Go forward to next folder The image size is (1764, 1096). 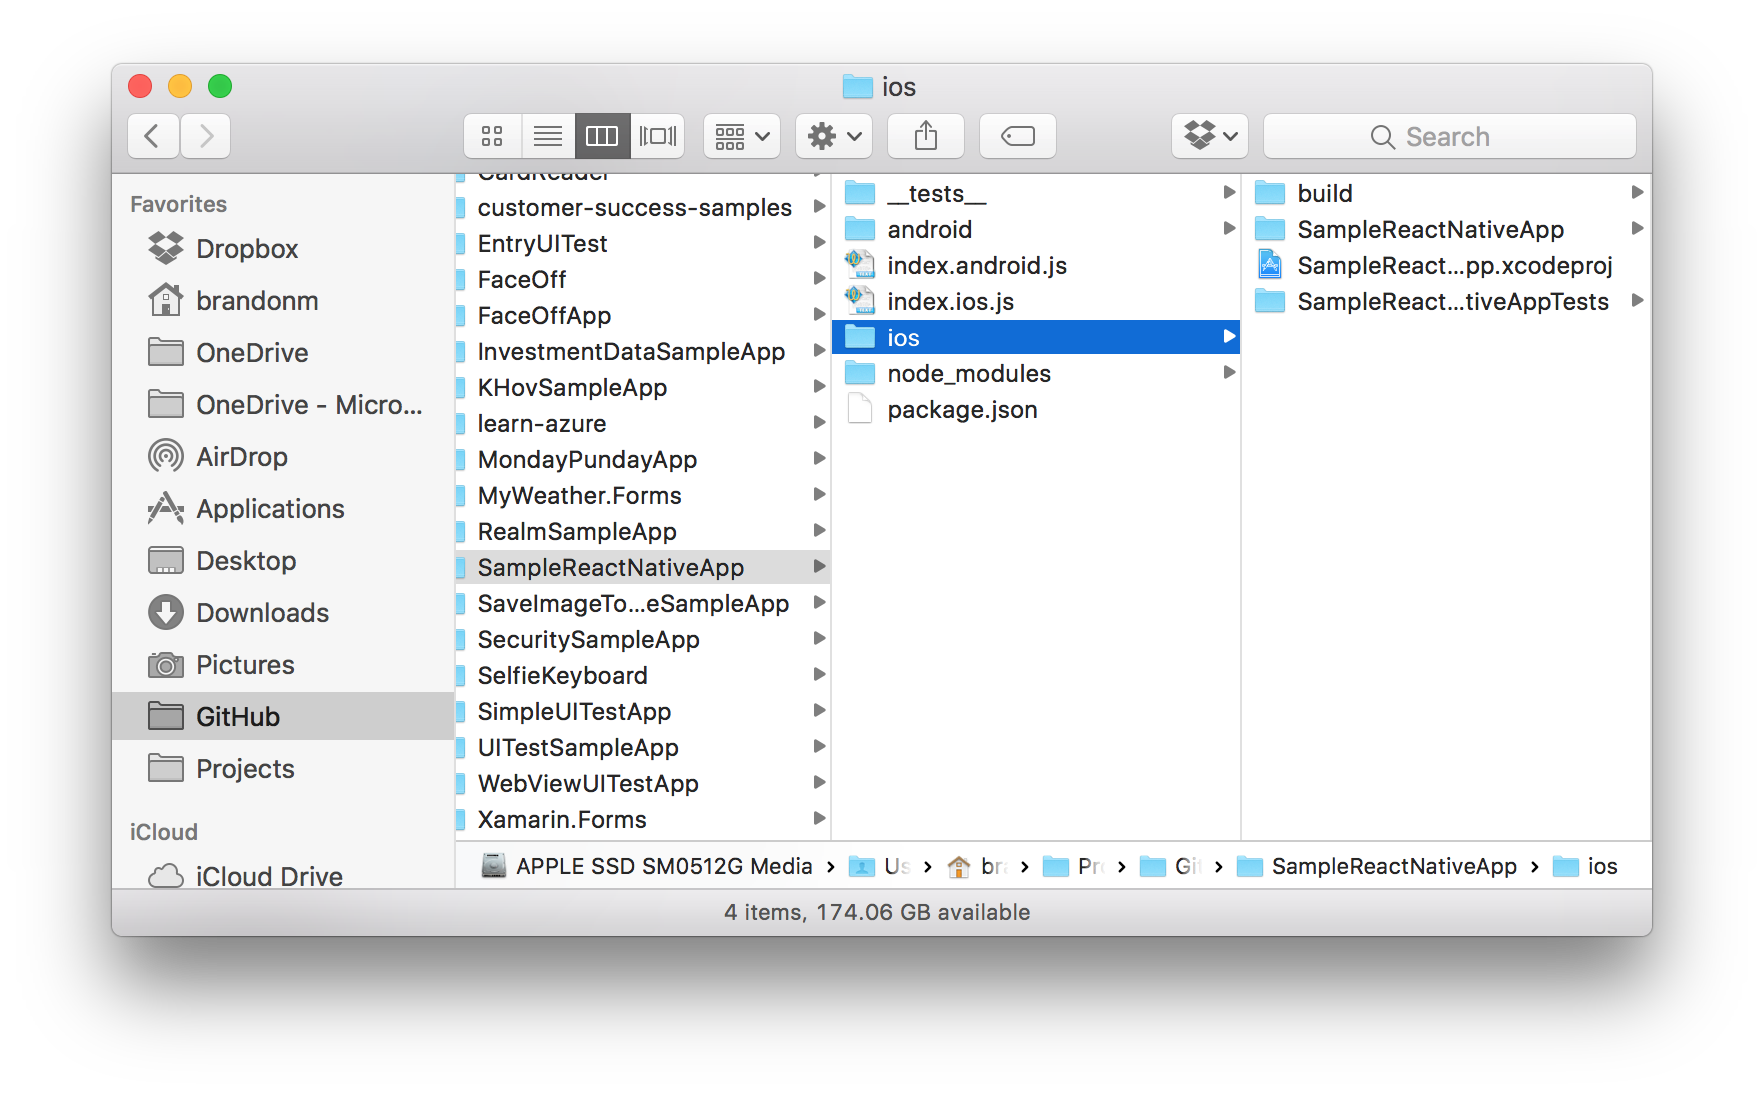point(205,136)
